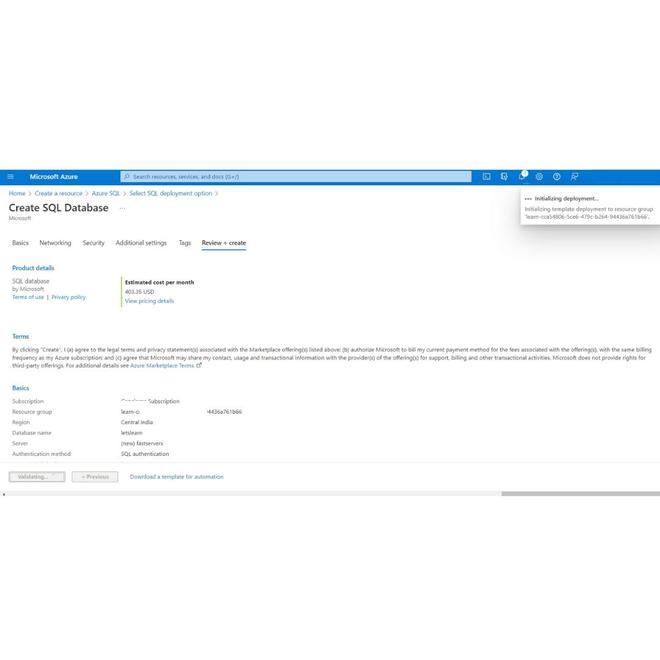The width and height of the screenshot is (660, 660).
Task: Switch to the Security tab
Action: point(93,243)
